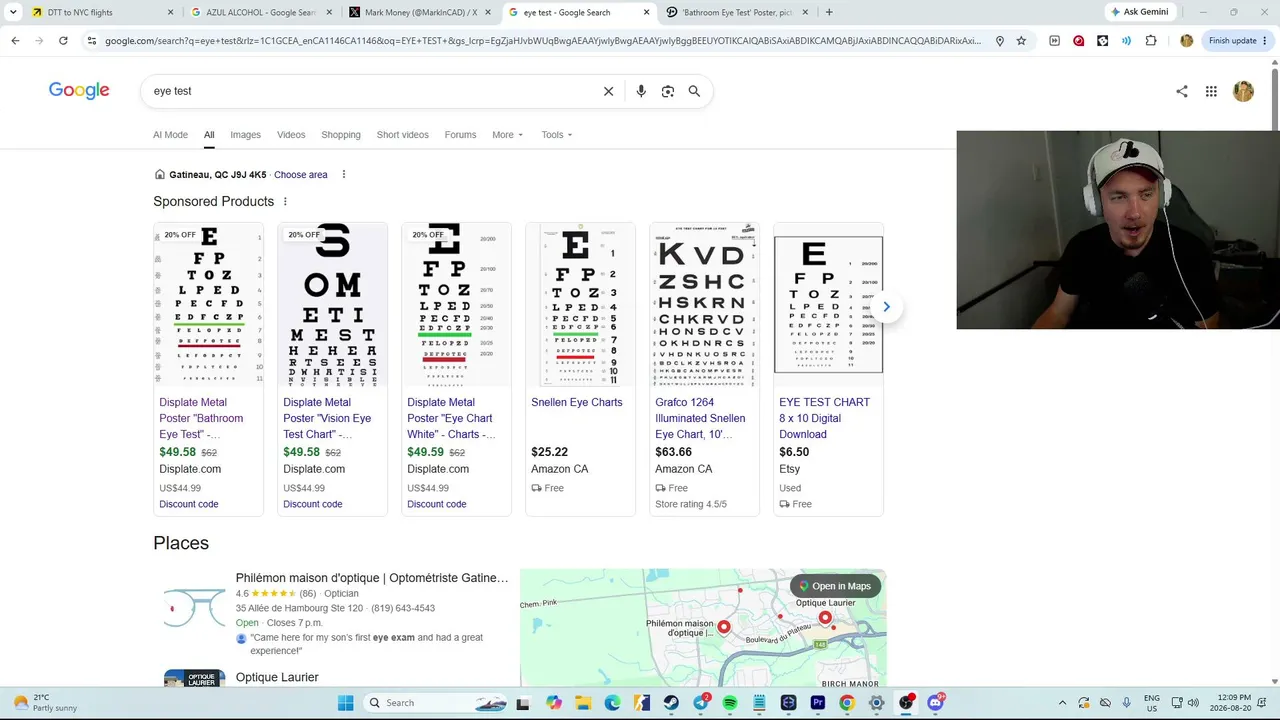Open the Short videos tab
1280x720 pixels.
point(402,135)
